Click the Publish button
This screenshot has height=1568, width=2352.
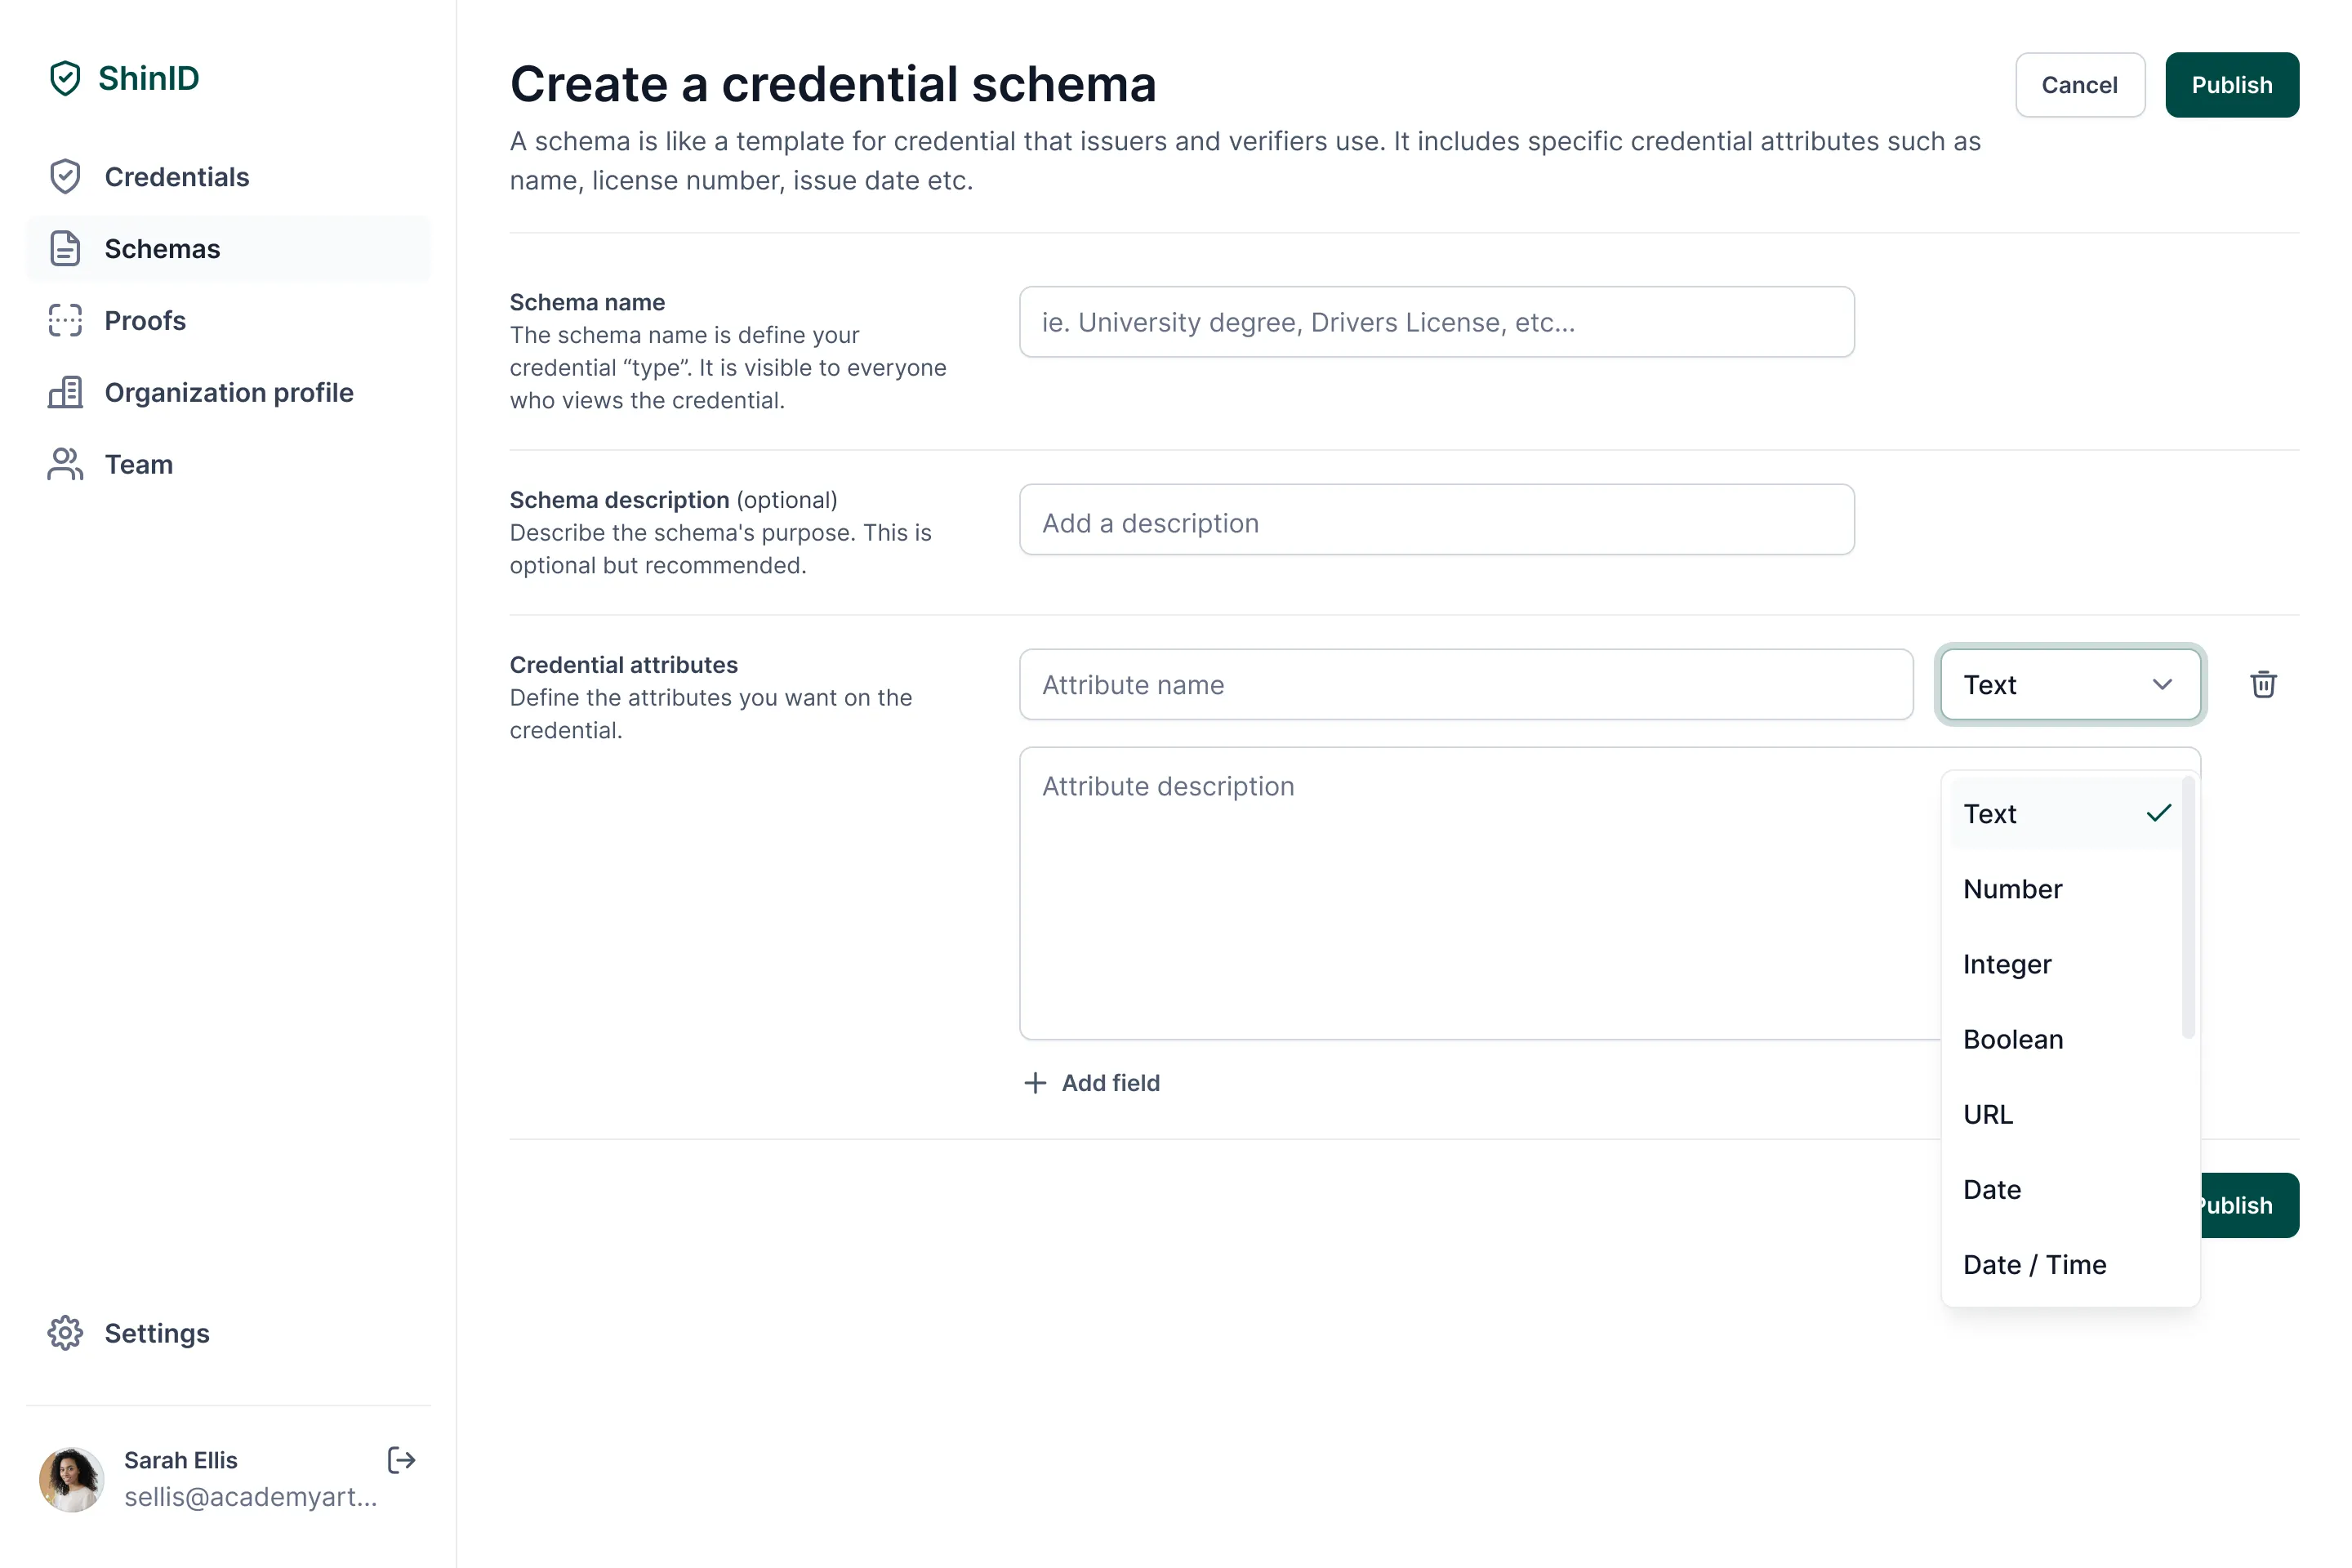[x=2232, y=84]
